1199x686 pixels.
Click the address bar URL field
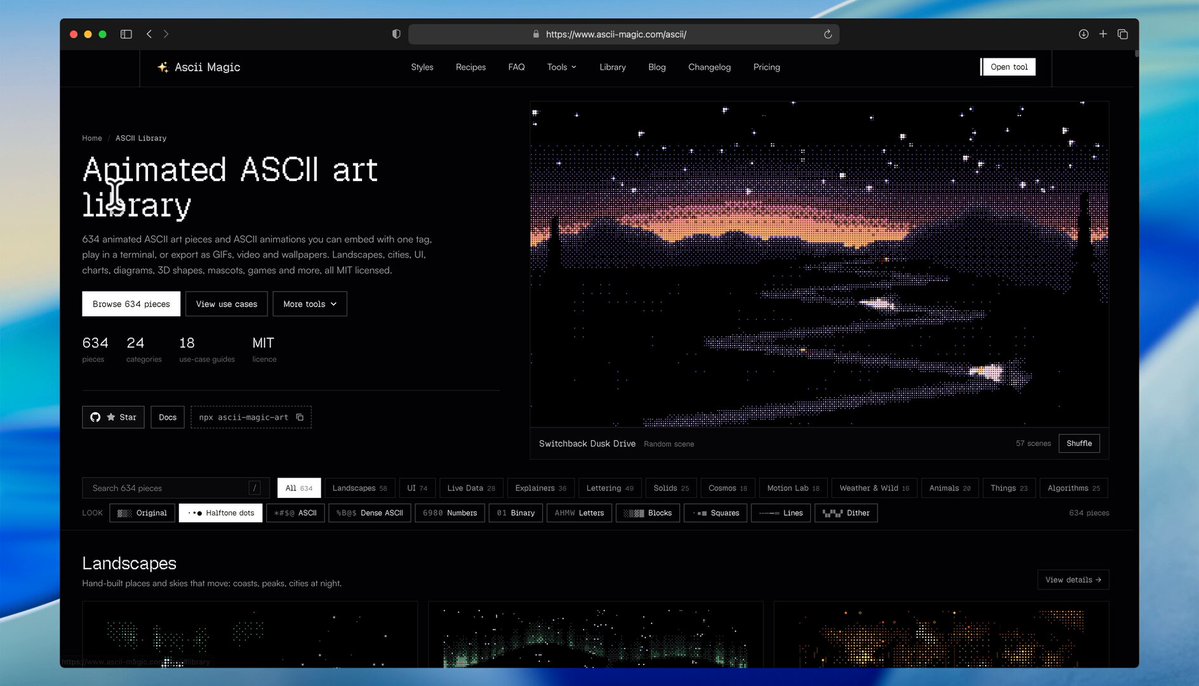pos(623,34)
